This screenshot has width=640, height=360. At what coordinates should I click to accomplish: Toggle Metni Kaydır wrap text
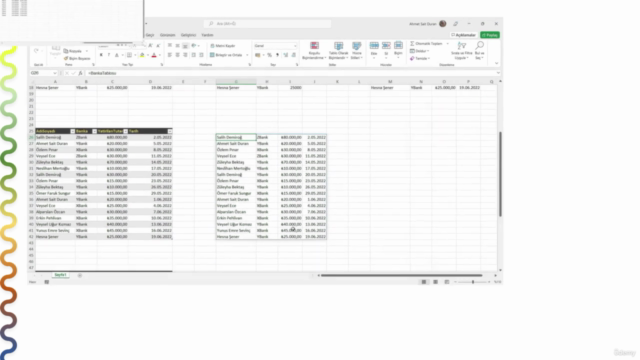(223, 46)
